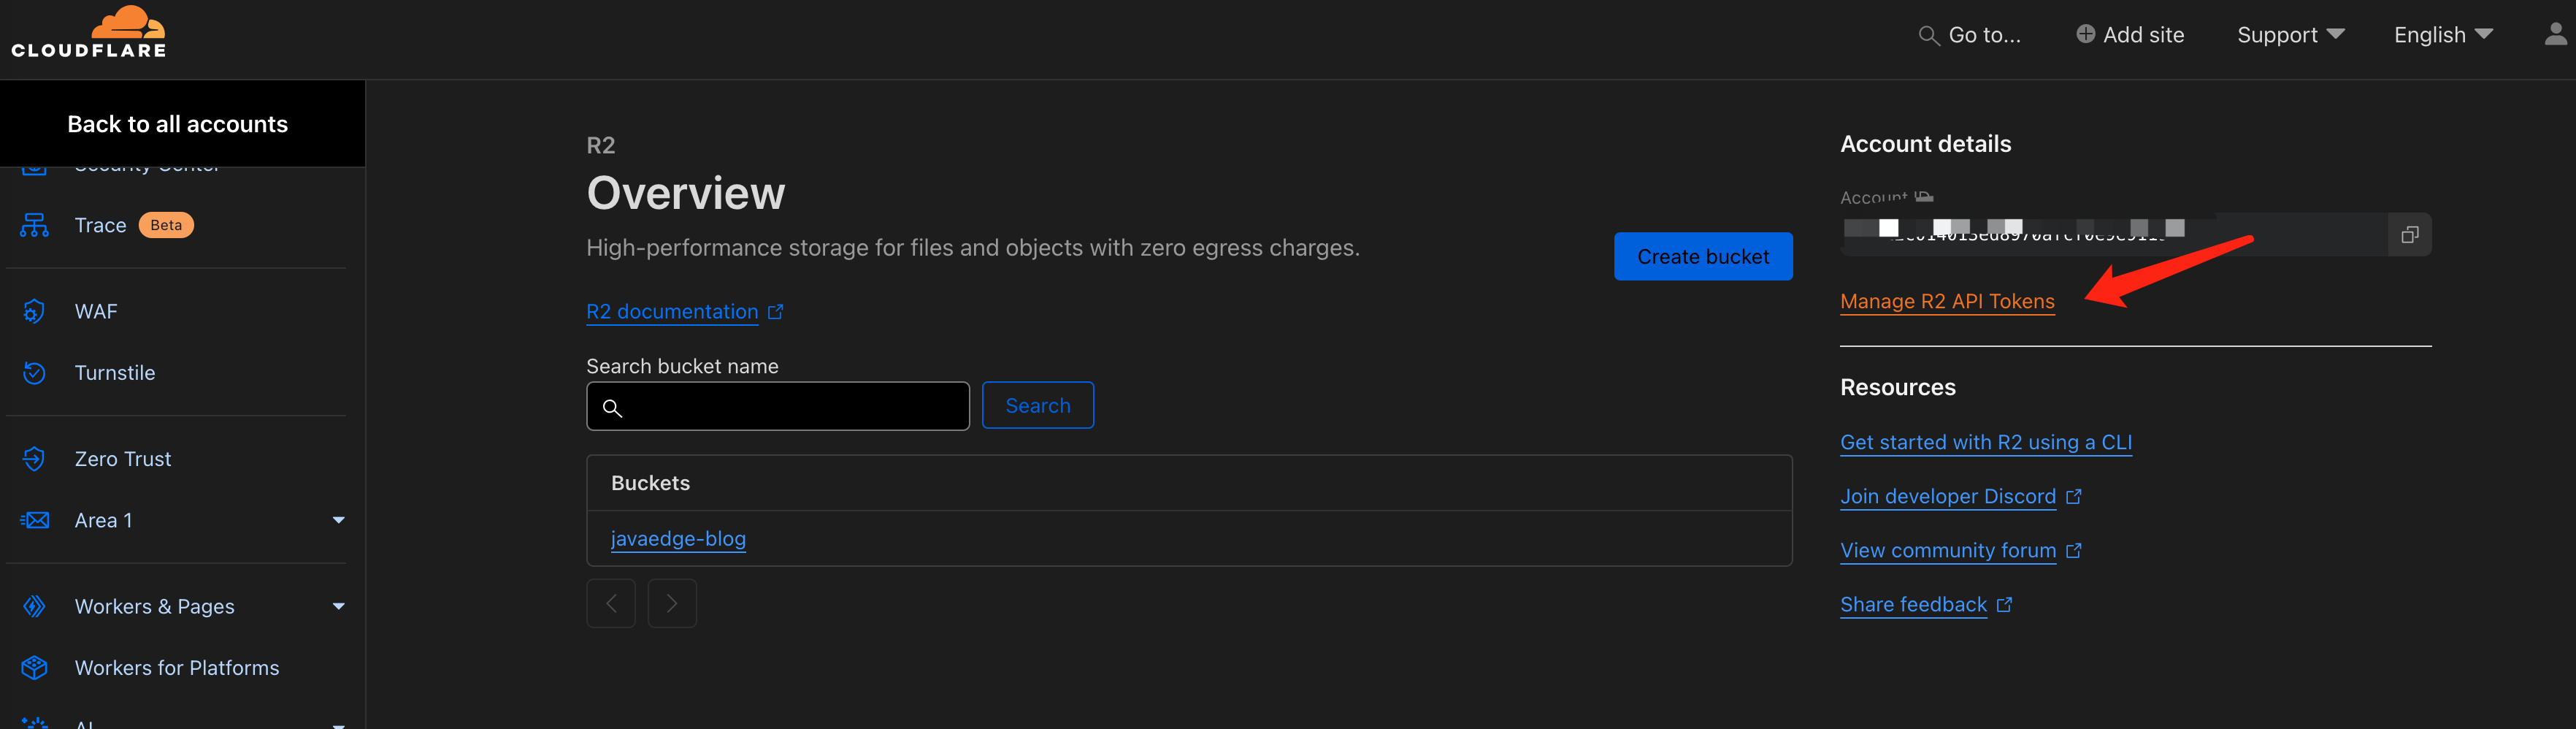Click the Area 1 sidebar label
The height and width of the screenshot is (729, 2576).
[103, 520]
